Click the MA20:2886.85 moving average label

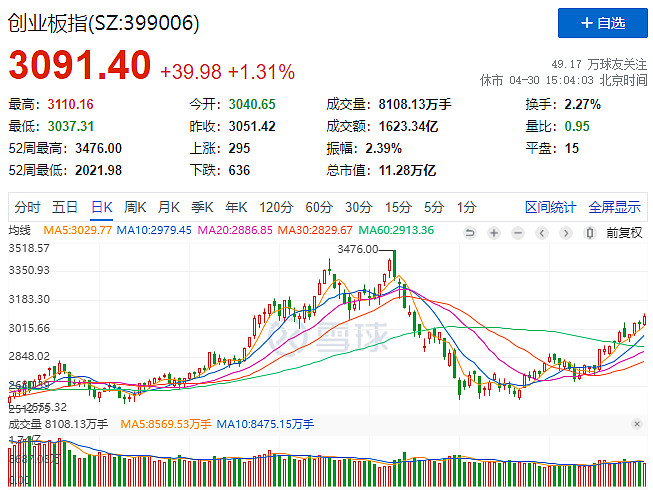coord(235,230)
